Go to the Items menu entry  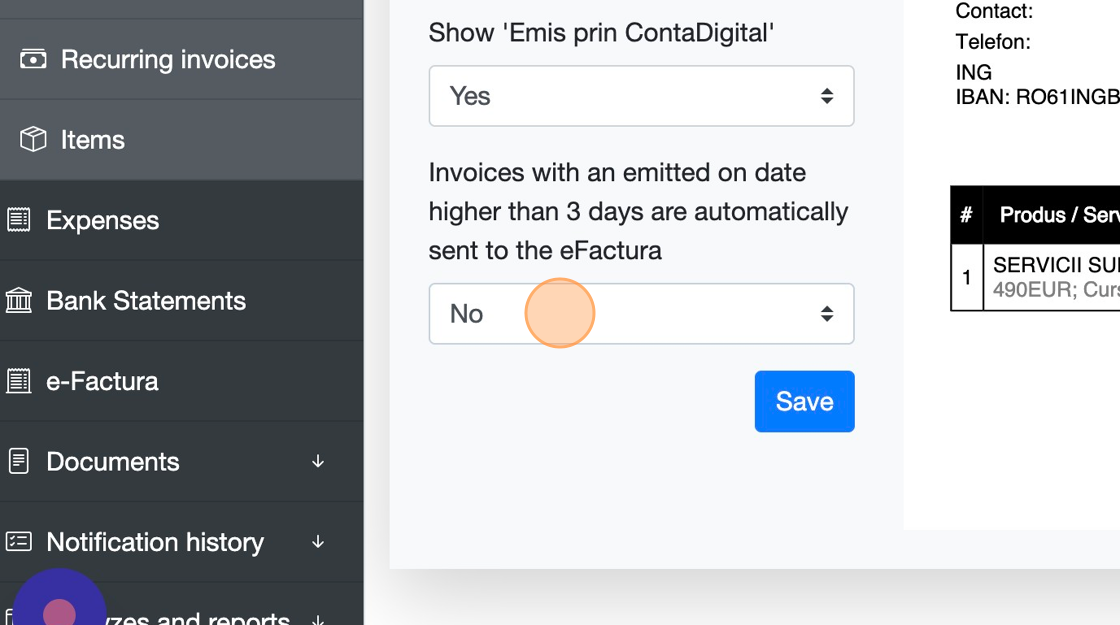(x=93, y=140)
